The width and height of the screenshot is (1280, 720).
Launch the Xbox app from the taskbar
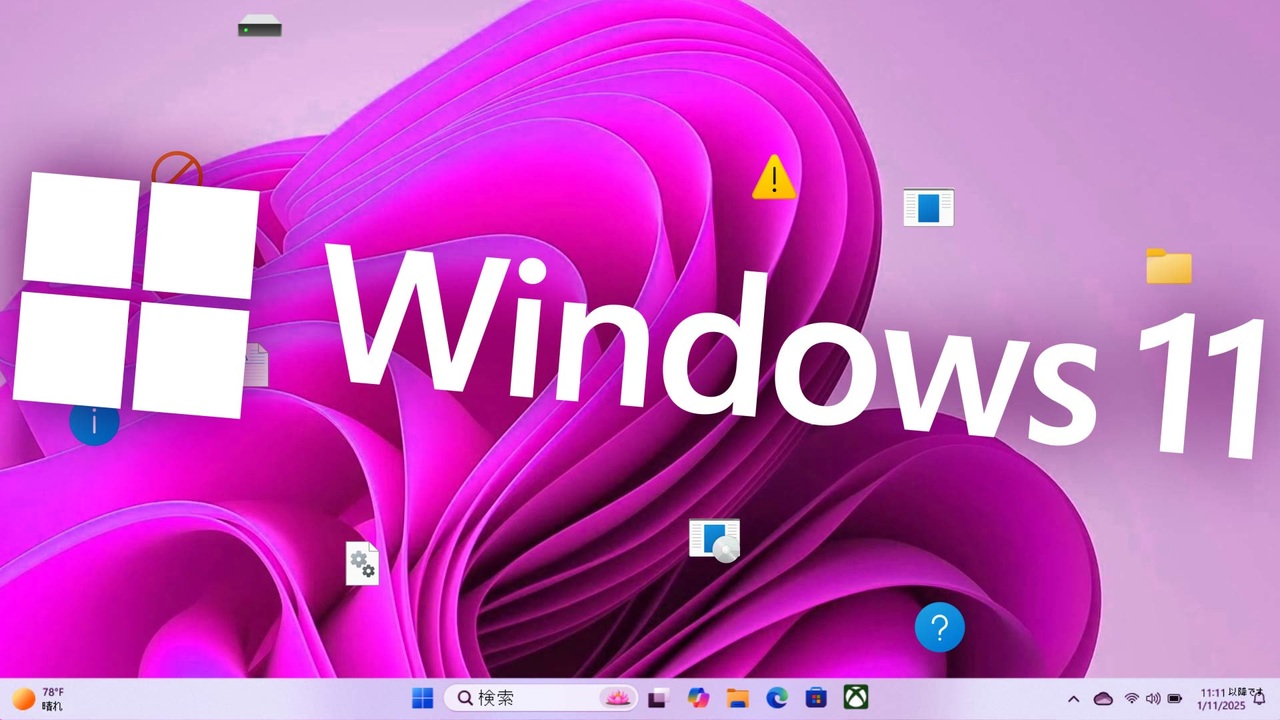pyautogui.click(x=855, y=698)
